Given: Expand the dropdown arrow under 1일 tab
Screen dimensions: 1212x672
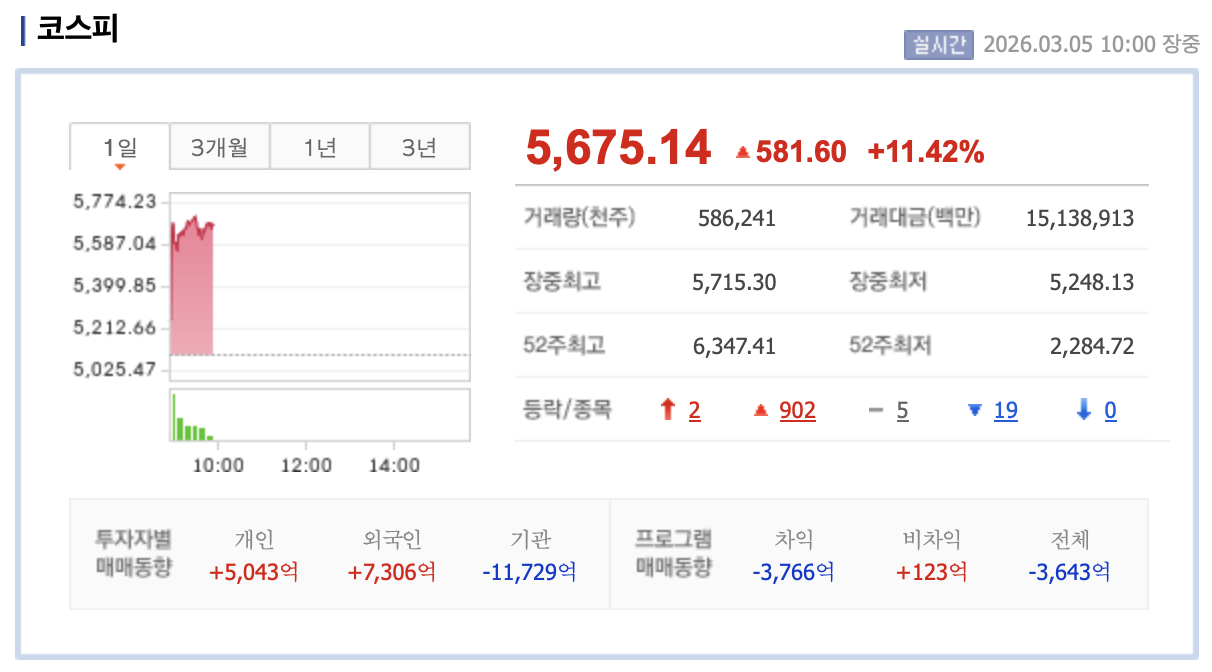Looking at the screenshot, I should tap(119, 168).
